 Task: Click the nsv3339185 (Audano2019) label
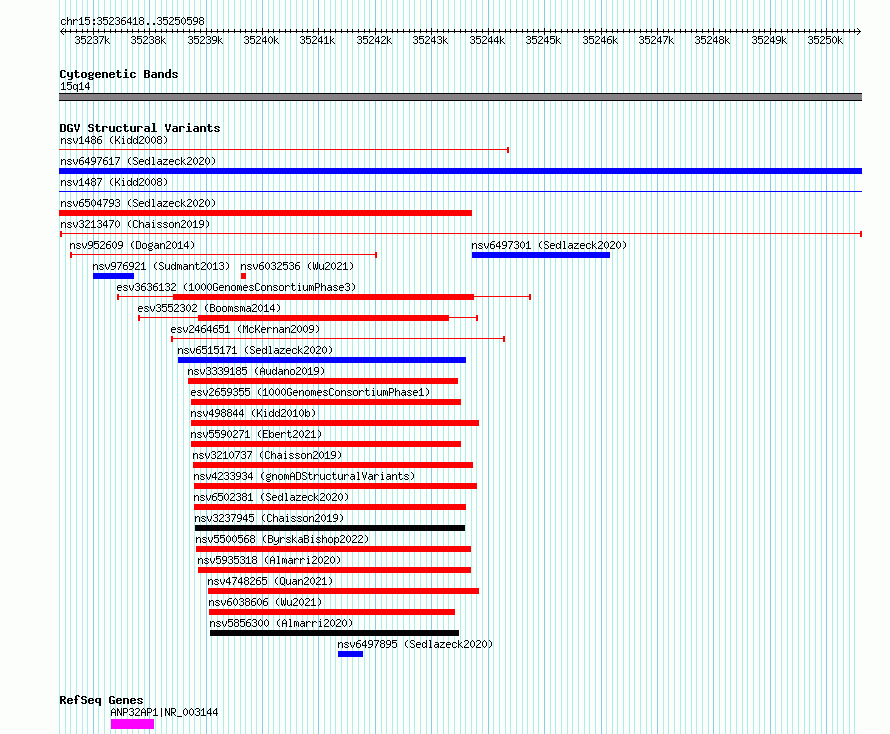click(x=256, y=371)
